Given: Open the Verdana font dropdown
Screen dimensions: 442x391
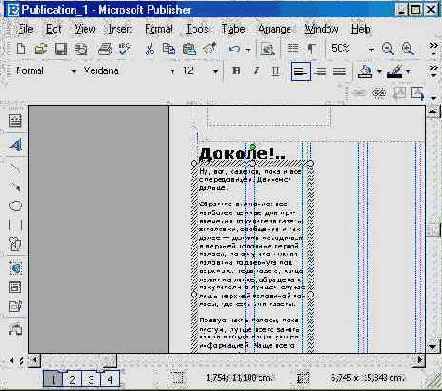Looking at the screenshot, I should pyautogui.click(x=172, y=71).
